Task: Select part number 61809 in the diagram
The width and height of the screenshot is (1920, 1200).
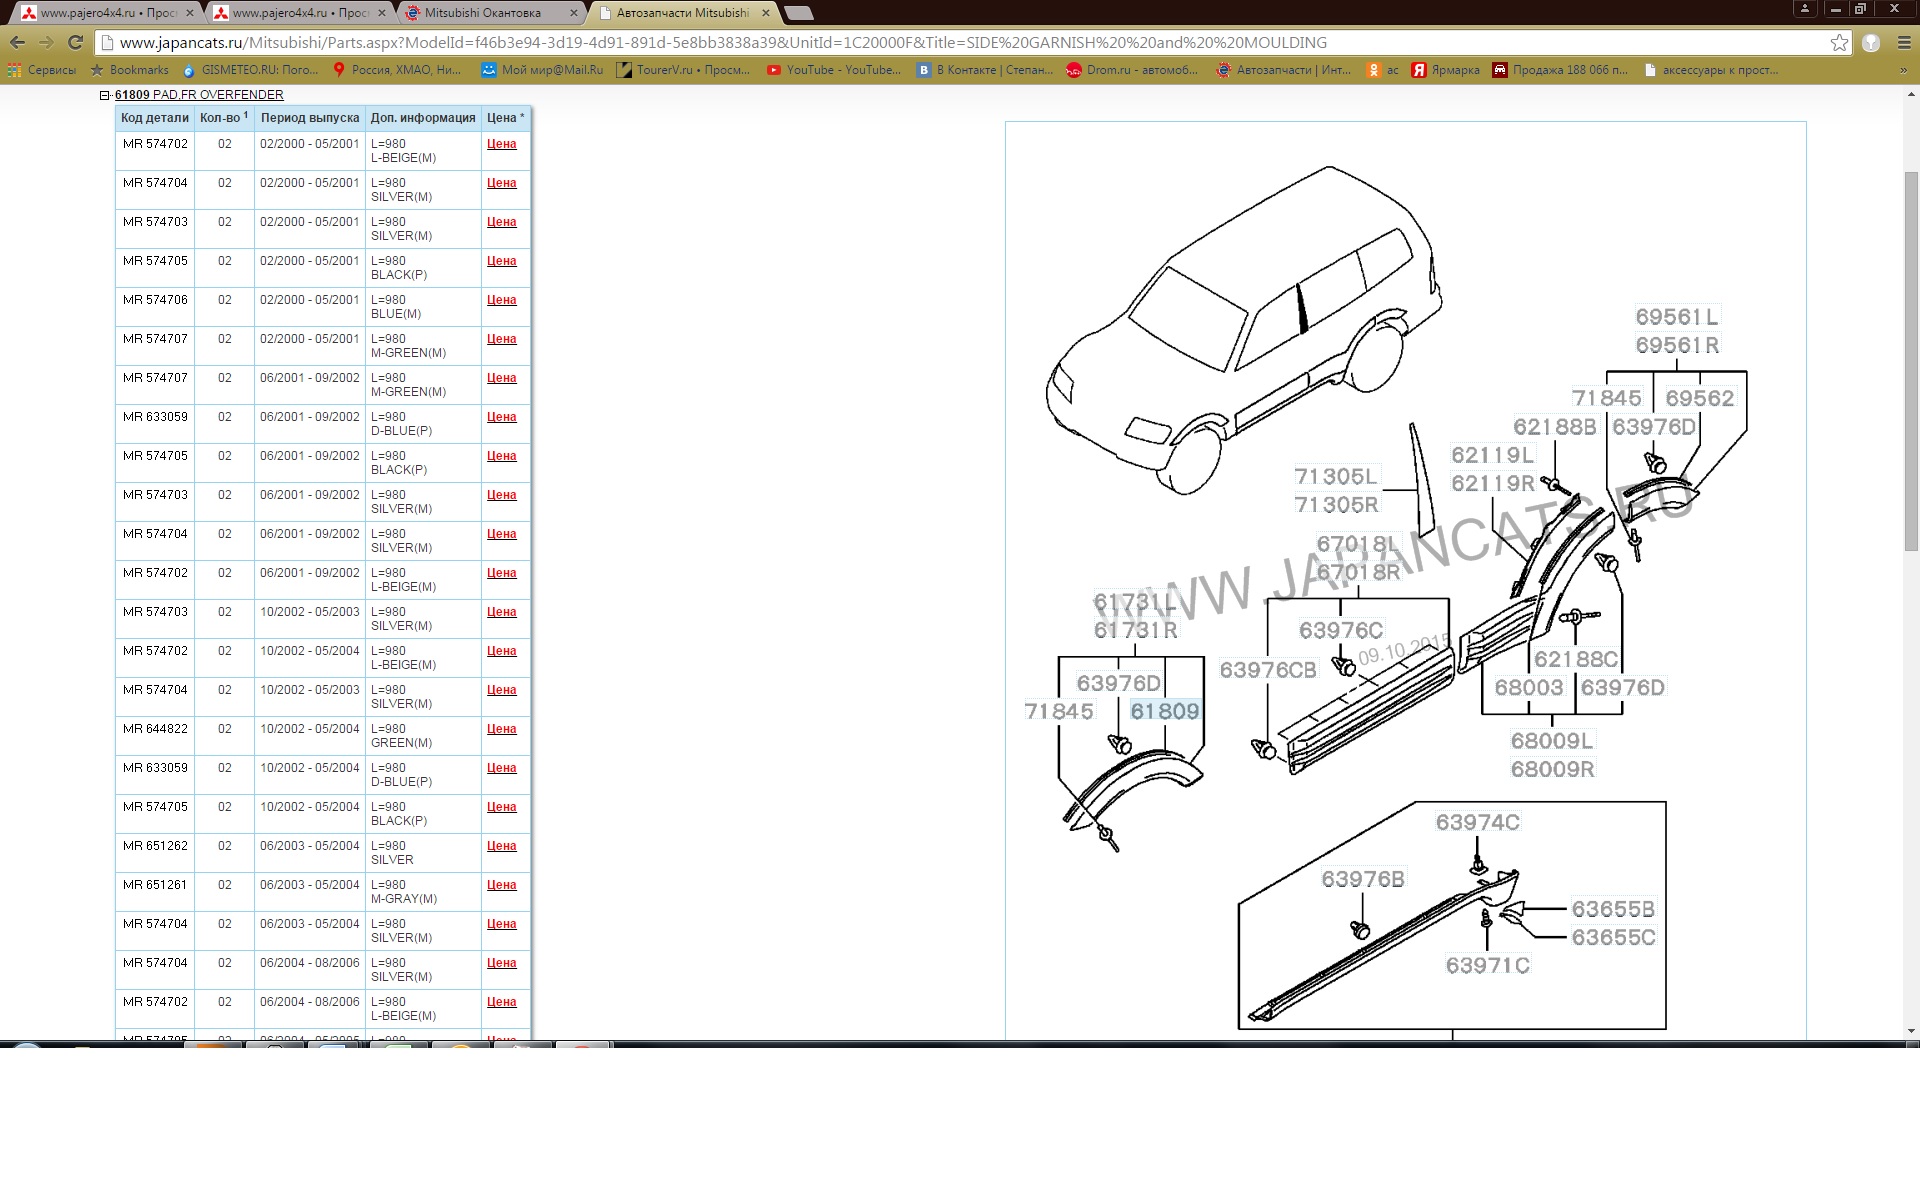Action: (1164, 711)
